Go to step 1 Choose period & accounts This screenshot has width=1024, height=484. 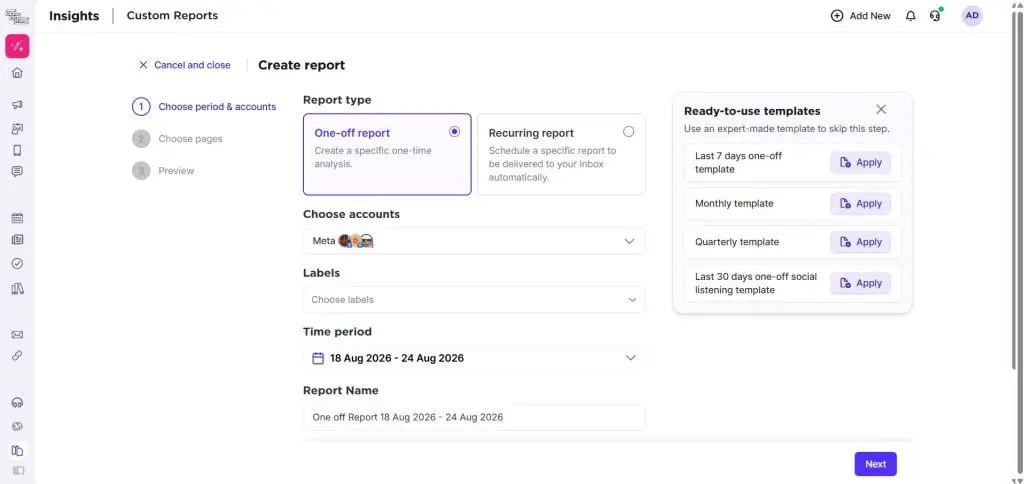point(204,106)
